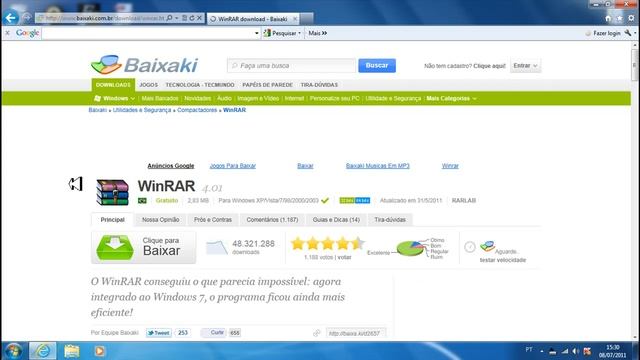
Task: Stop page loading with the X icon
Action: pyautogui.click(x=199, y=18)
